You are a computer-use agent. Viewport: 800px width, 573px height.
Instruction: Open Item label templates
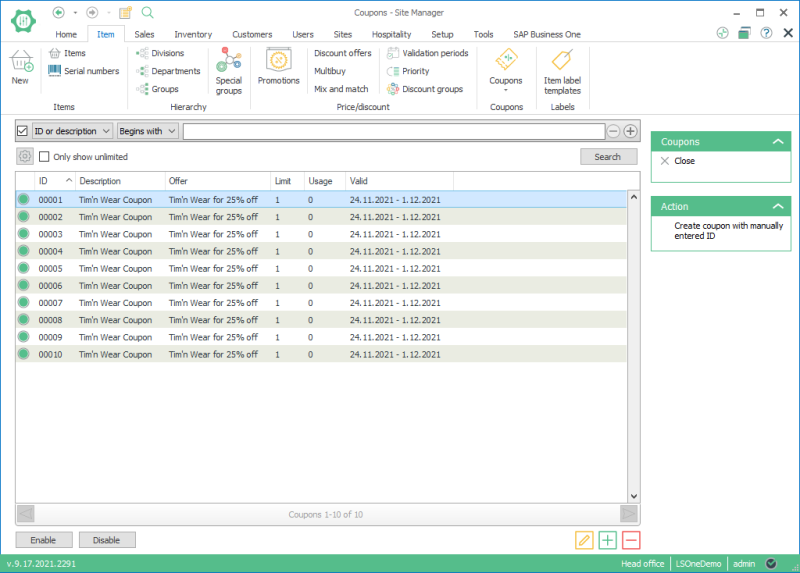pos(562,71)
